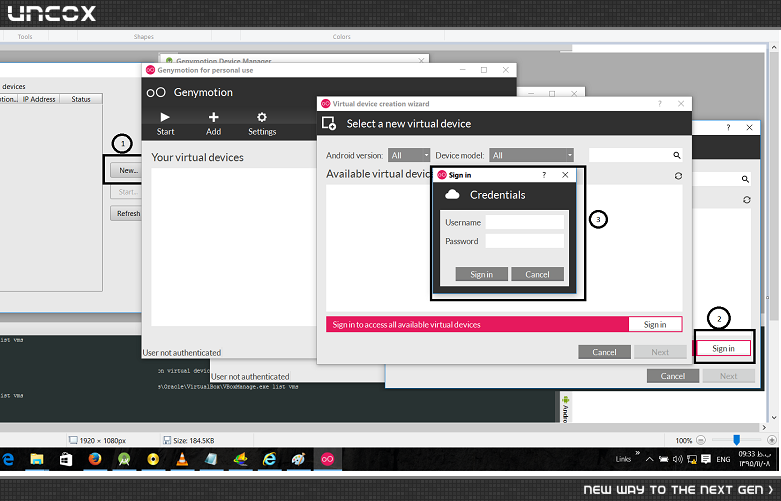Click the IP Address column header
The image size is (781, 501).
point(39,99)
